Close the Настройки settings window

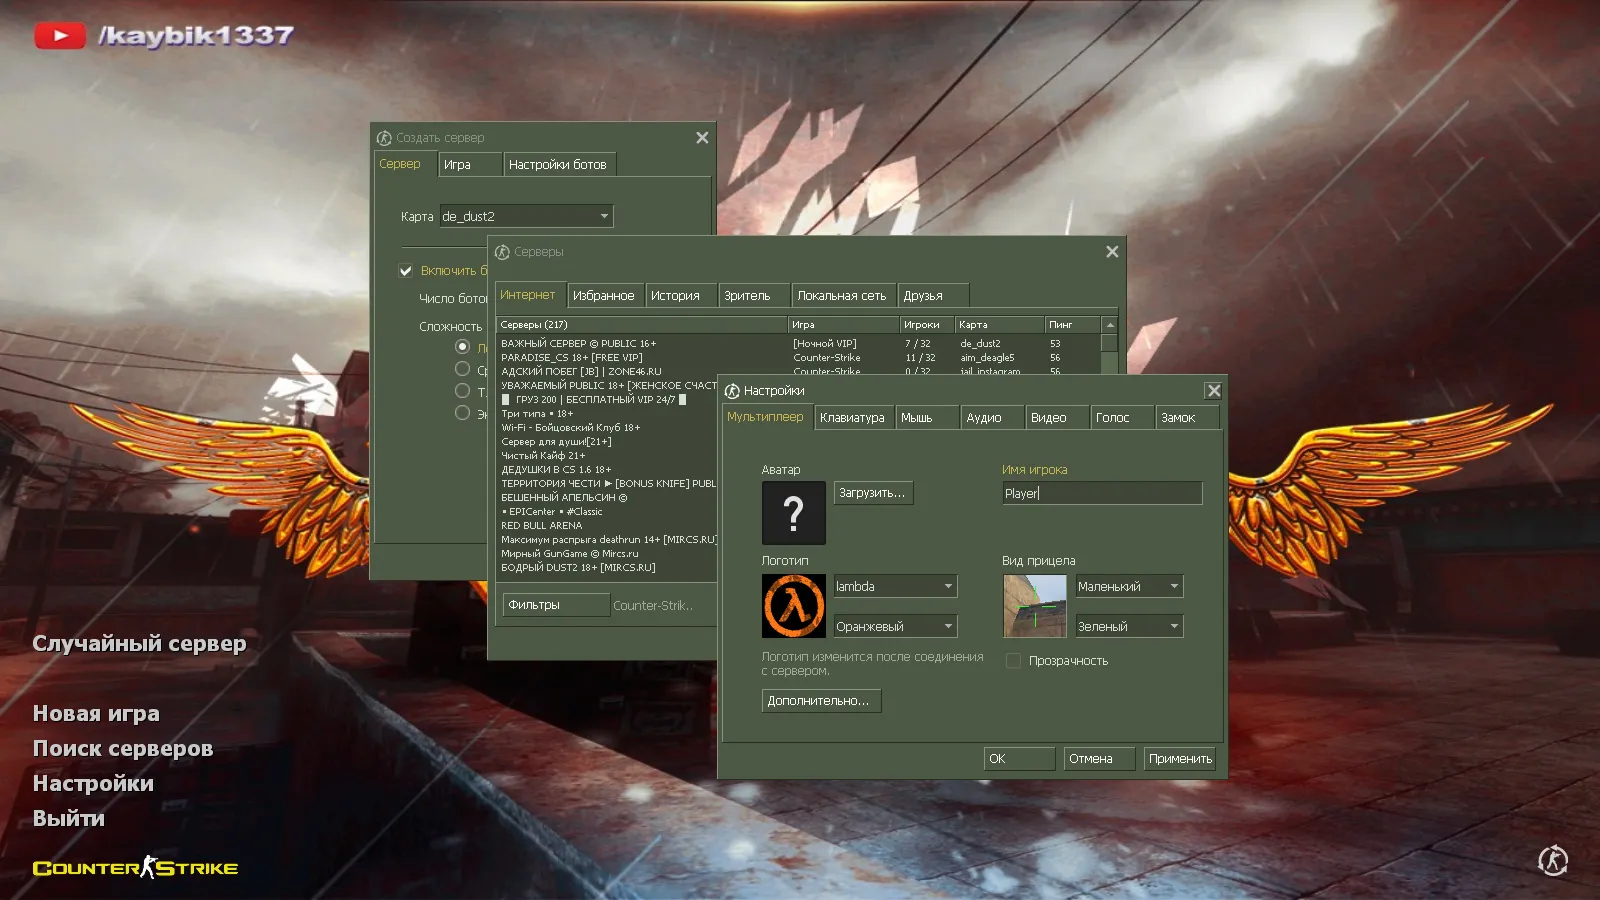[1213, 391]
